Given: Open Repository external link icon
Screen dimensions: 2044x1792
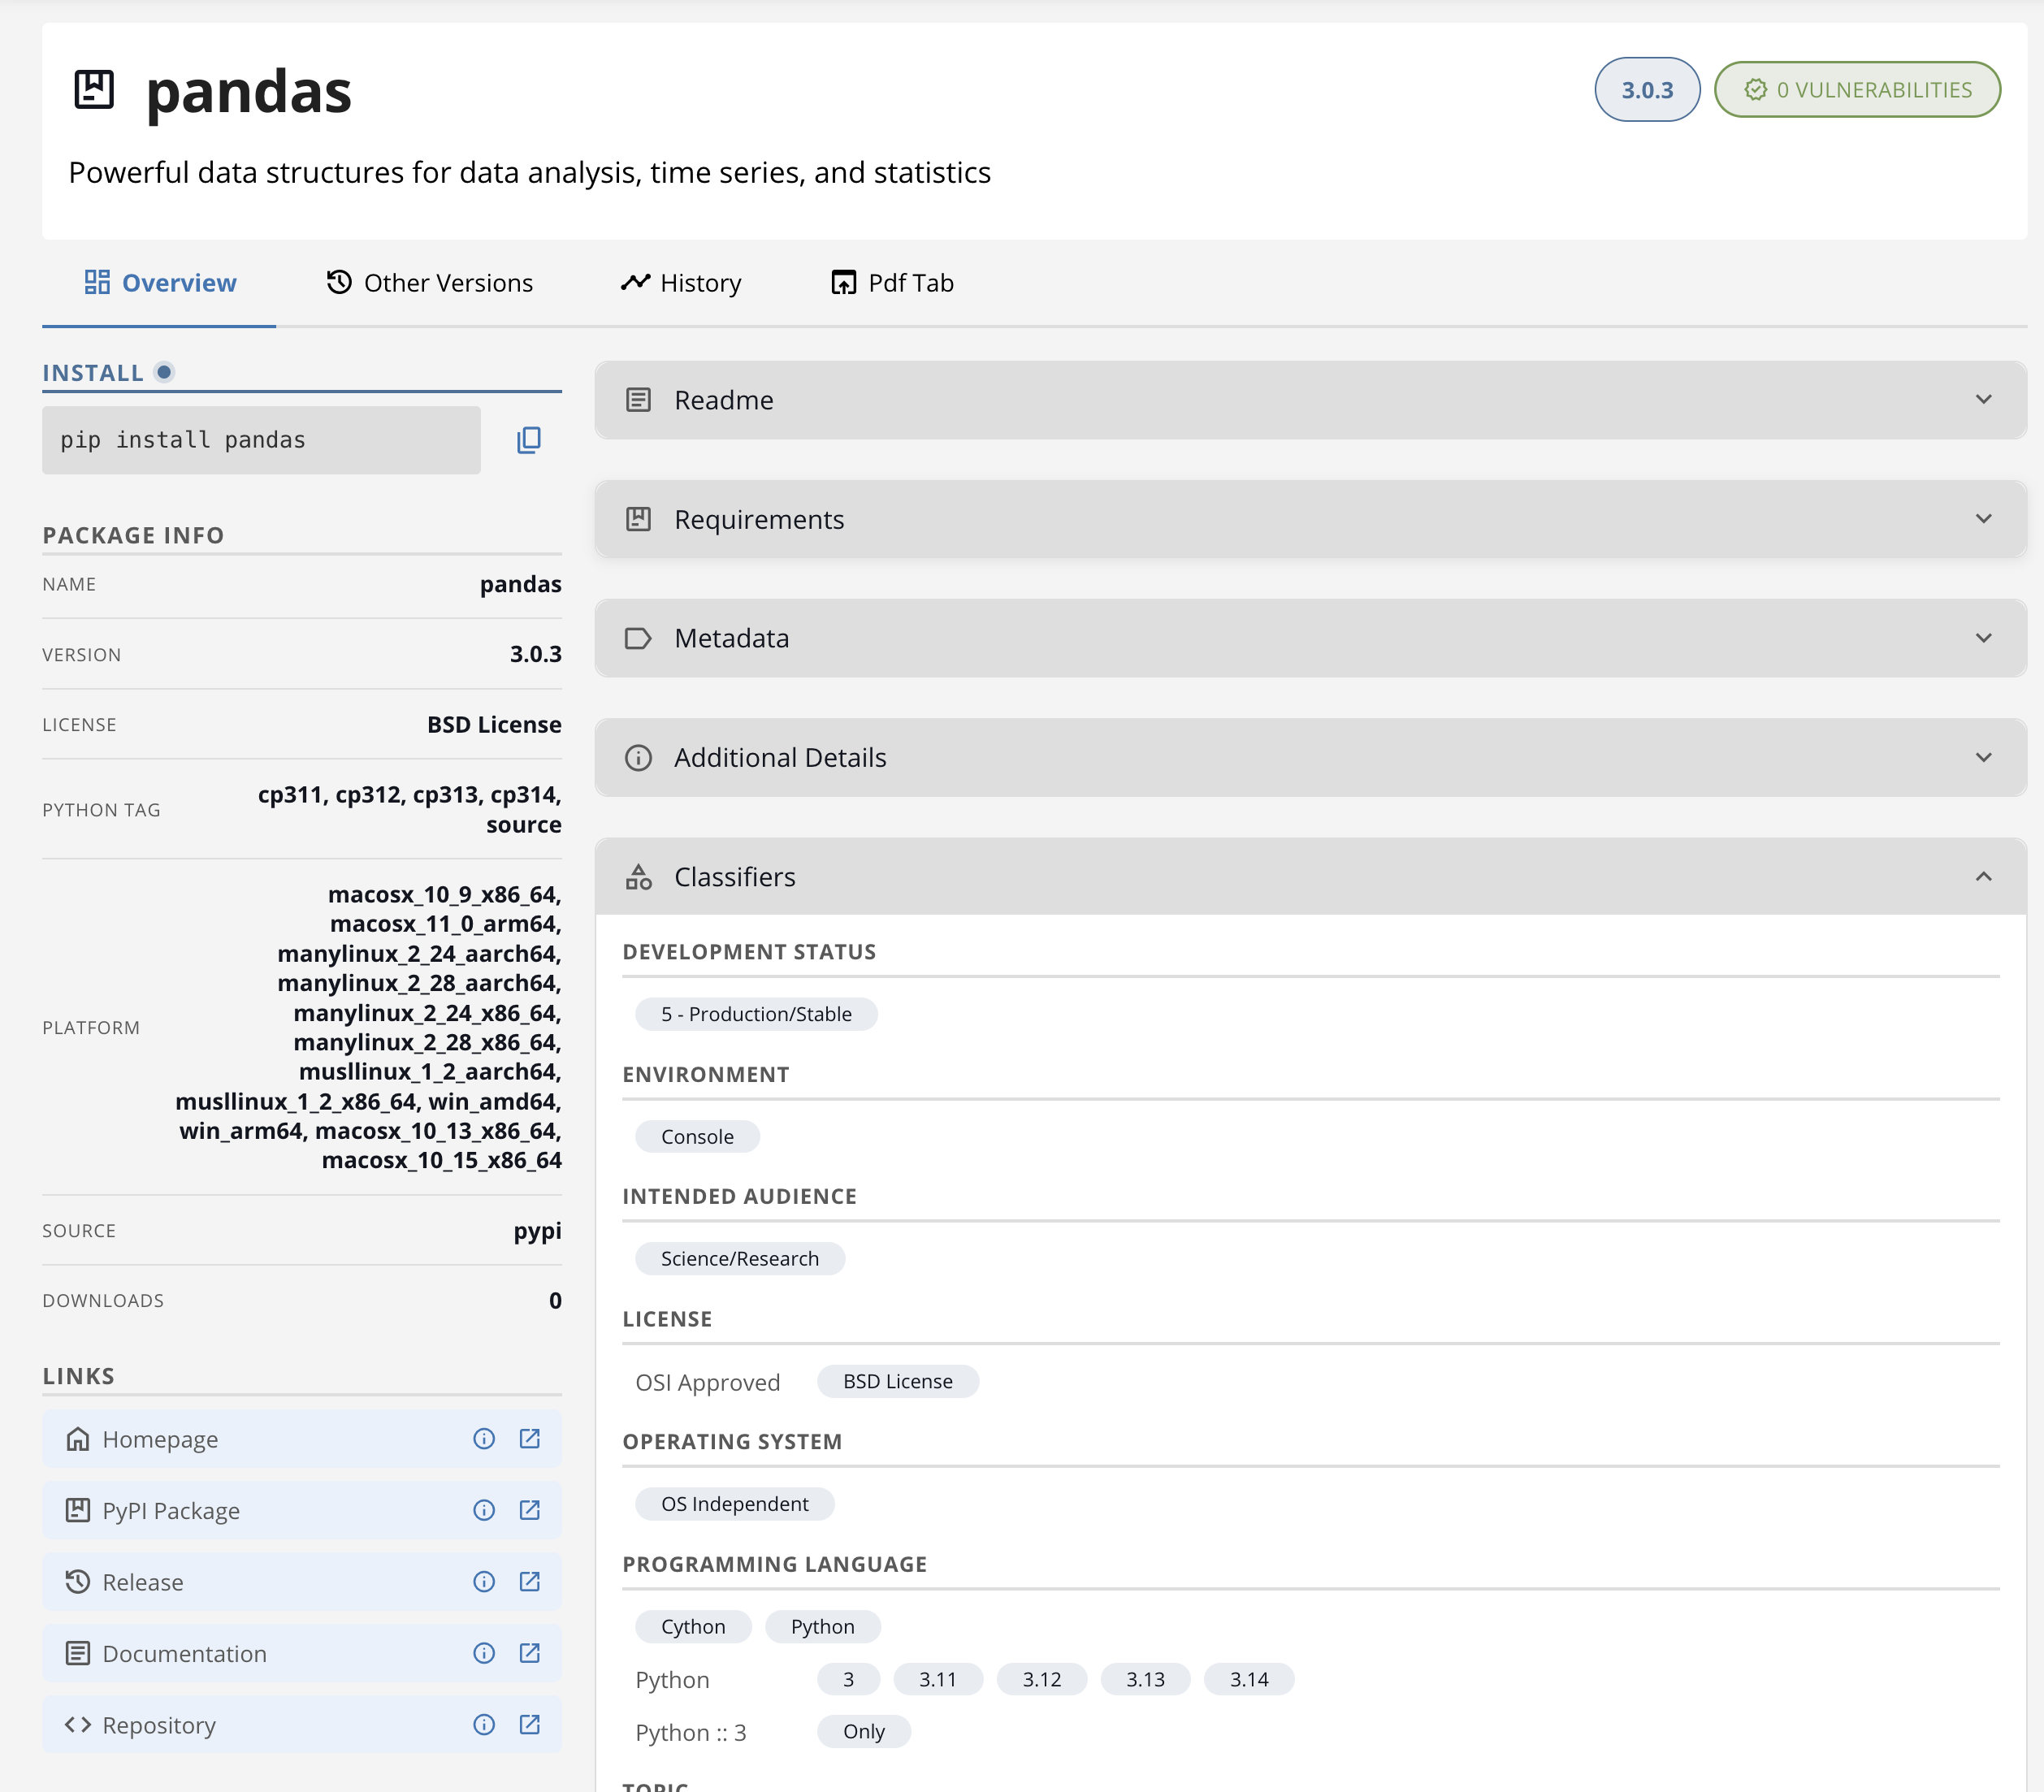Looking at the screenshot, I should coord(530,1725).
